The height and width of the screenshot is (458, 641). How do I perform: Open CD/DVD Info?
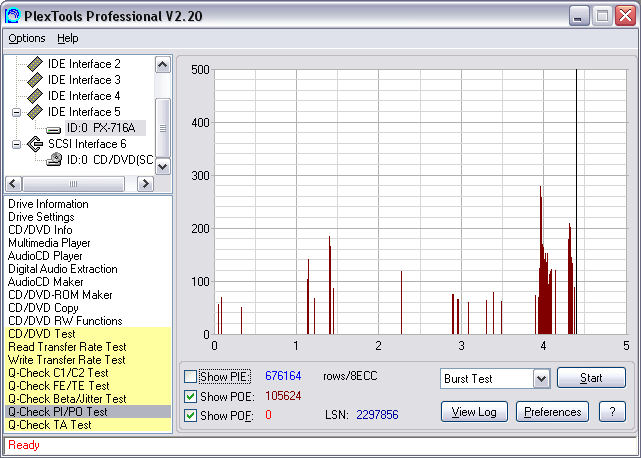[x=40, y=230]
